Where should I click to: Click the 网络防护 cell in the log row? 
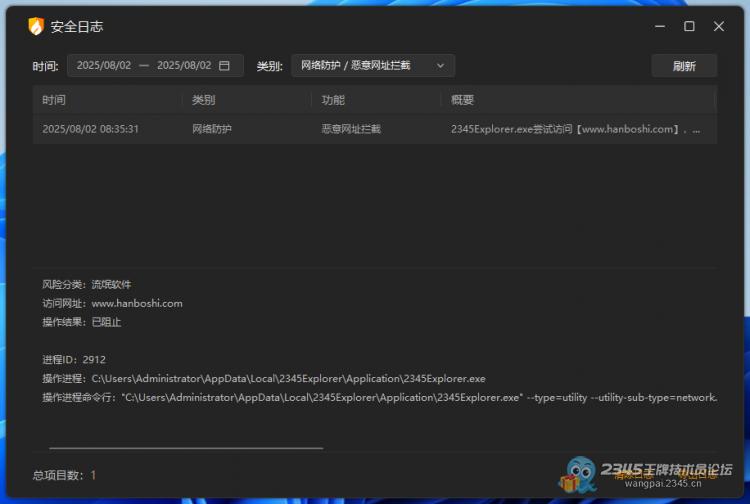[212, 129]
